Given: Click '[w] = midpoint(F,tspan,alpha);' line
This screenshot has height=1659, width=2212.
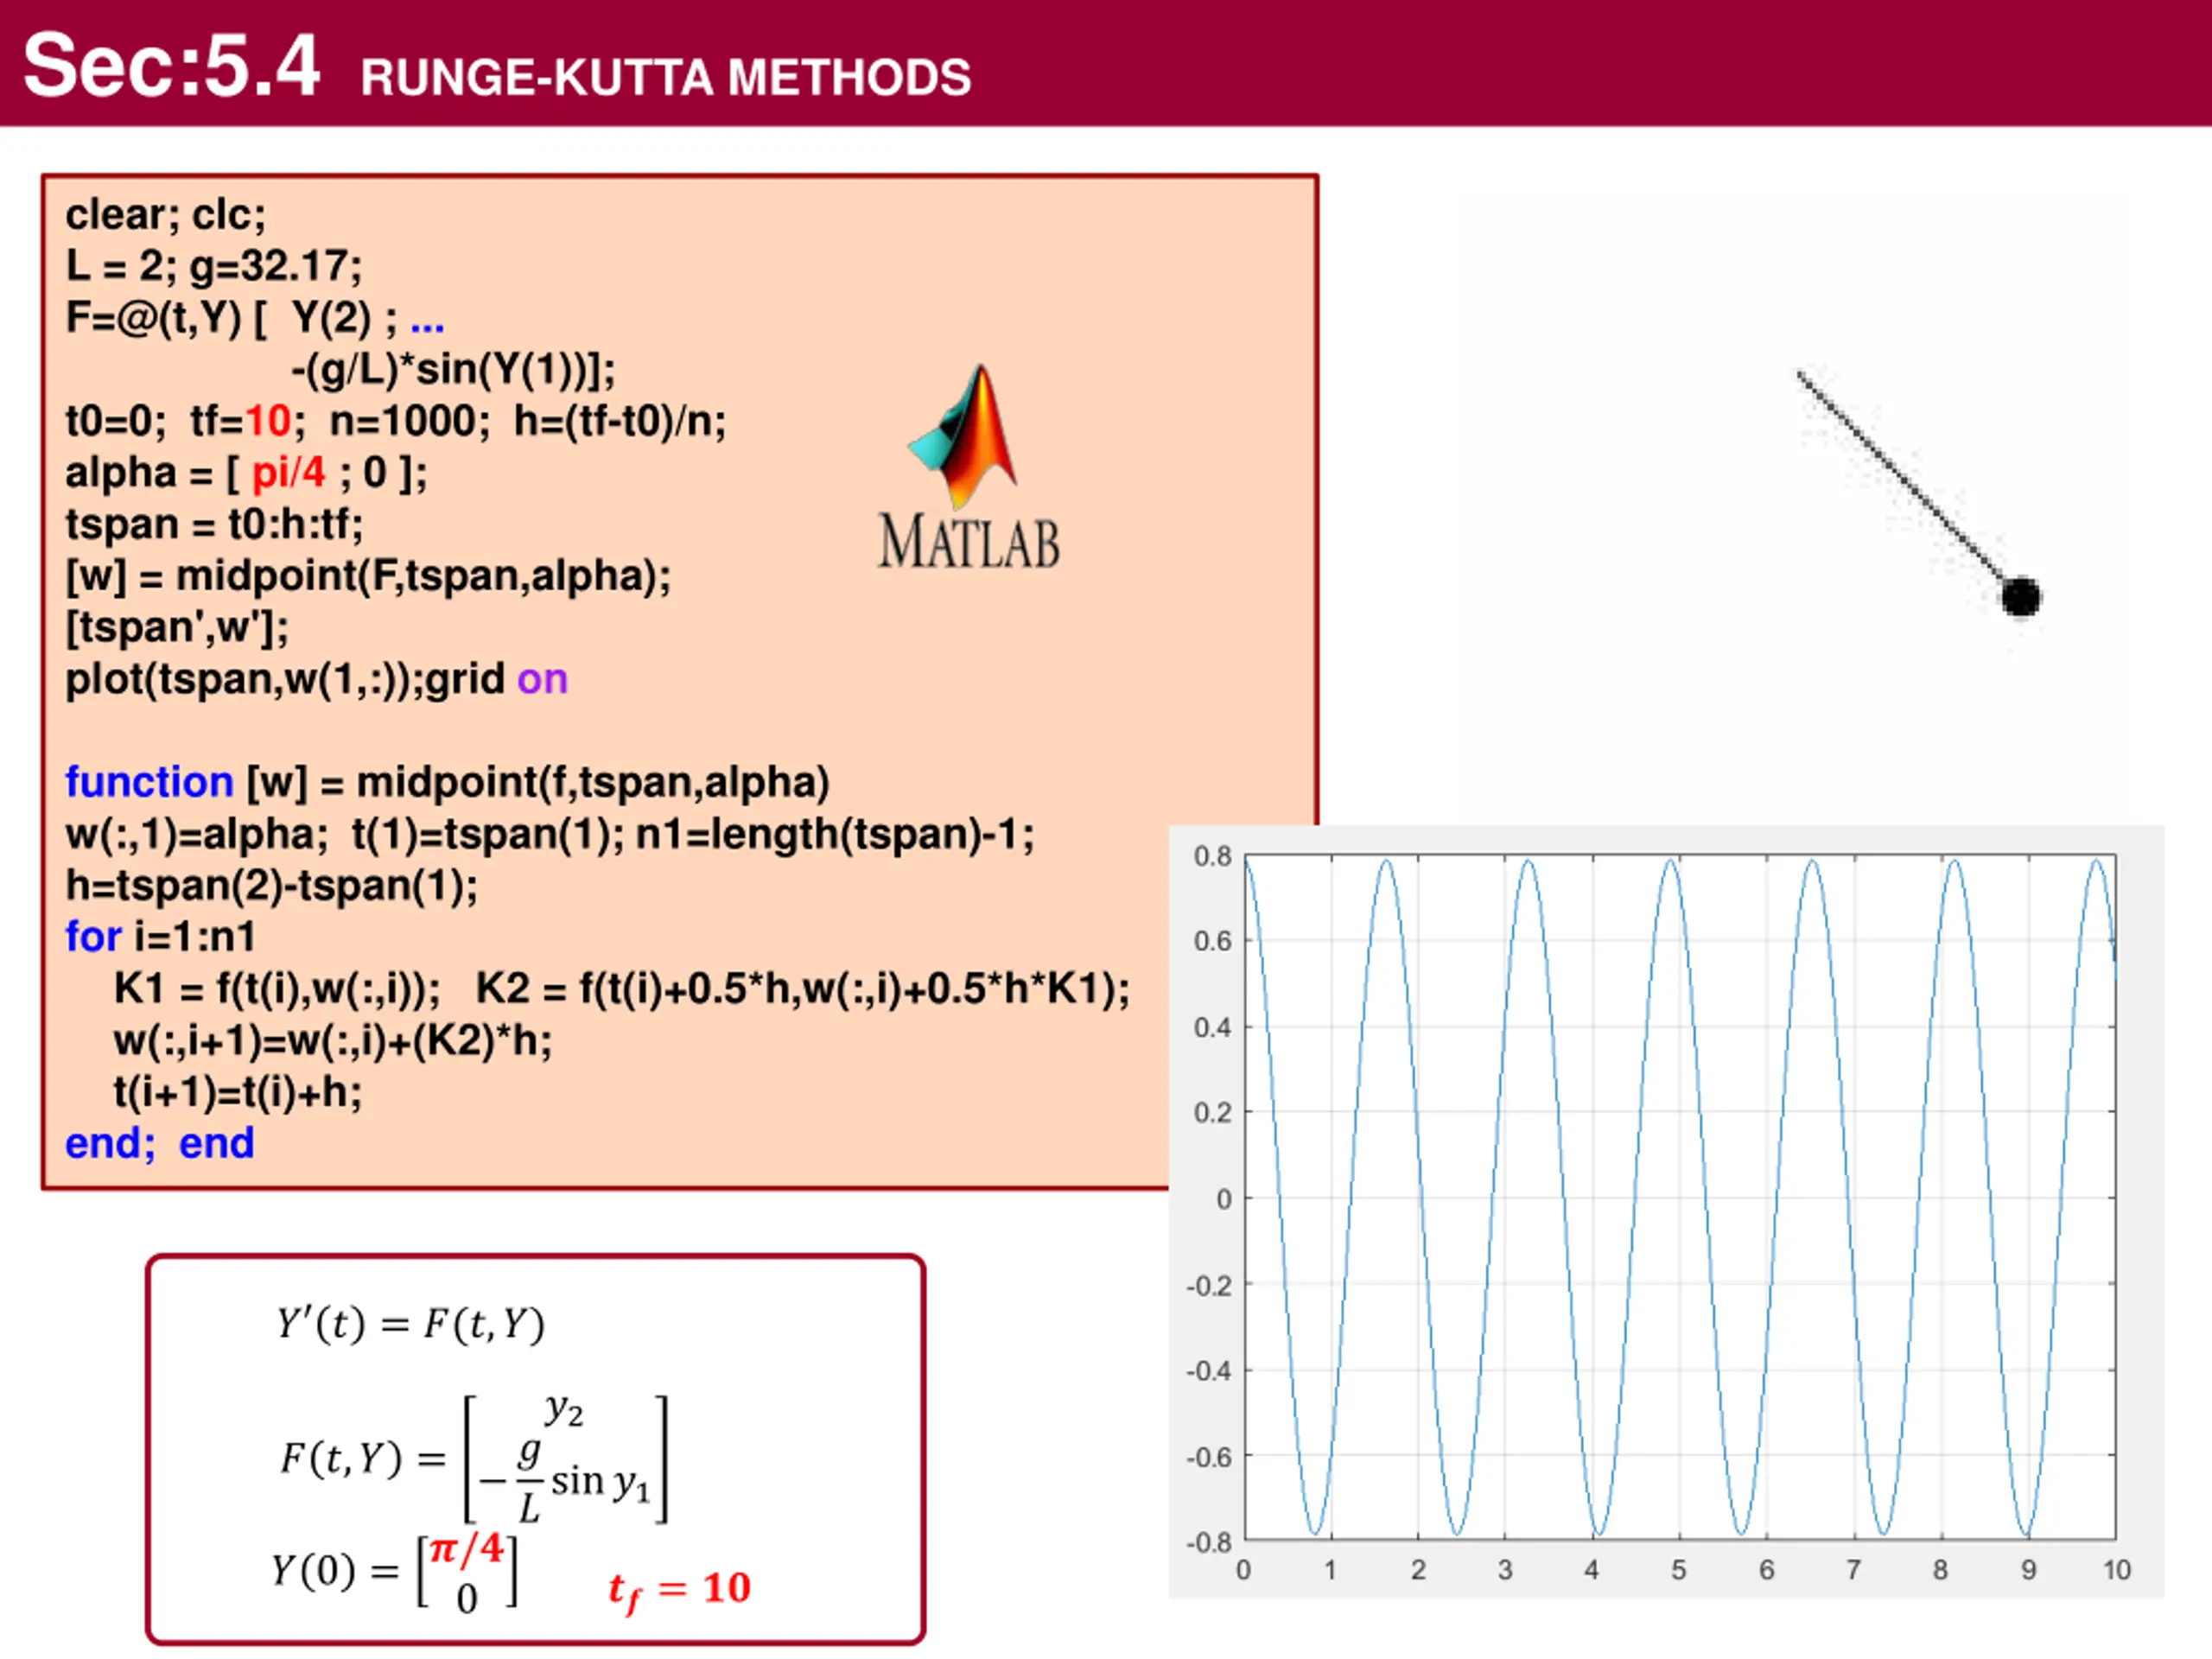Looking at the screenshot, I should click(x=369, y=576).
